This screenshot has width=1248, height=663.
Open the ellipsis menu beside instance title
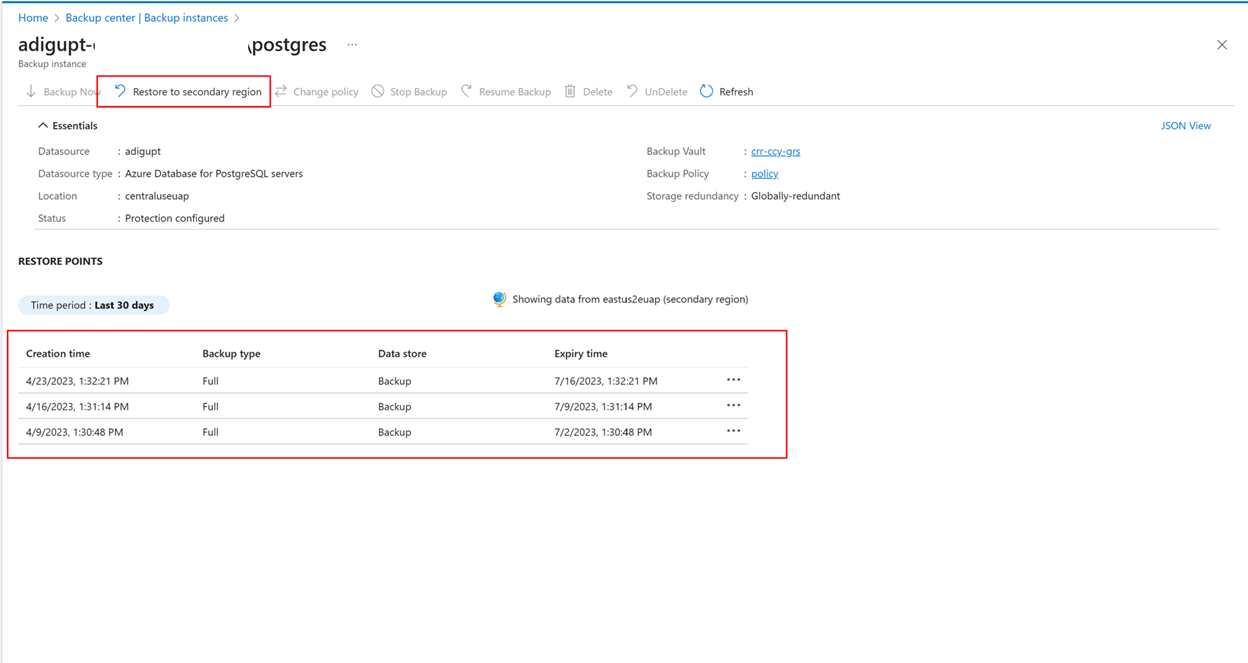click(x=351, y=45)
